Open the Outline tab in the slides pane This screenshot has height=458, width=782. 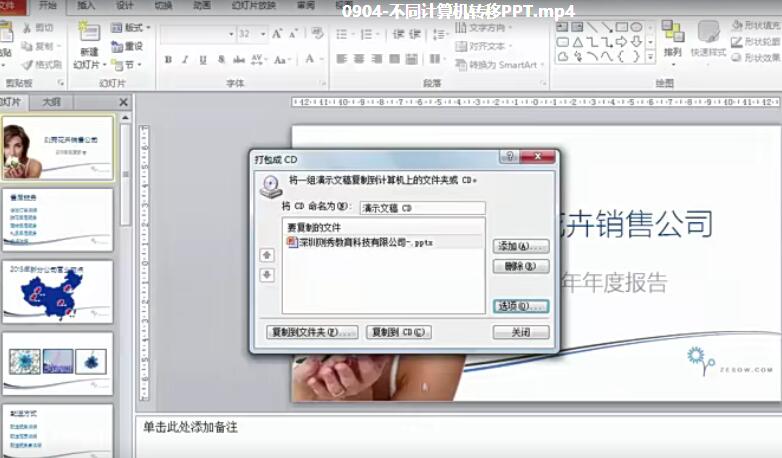point(51,102)
